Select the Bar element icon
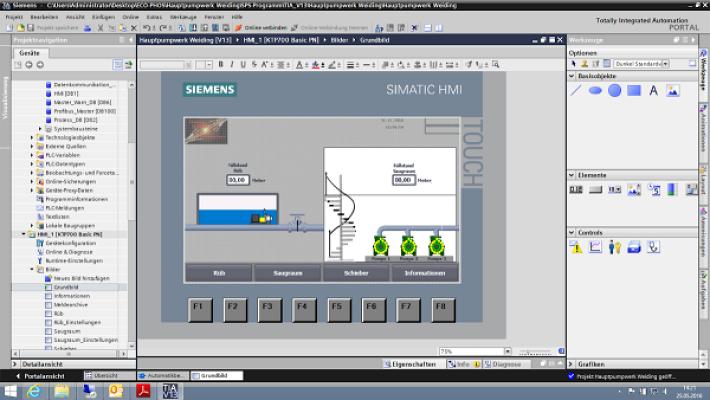Image resolution: width=710 pixels, height=400 pixels. [x=672, y=190]
